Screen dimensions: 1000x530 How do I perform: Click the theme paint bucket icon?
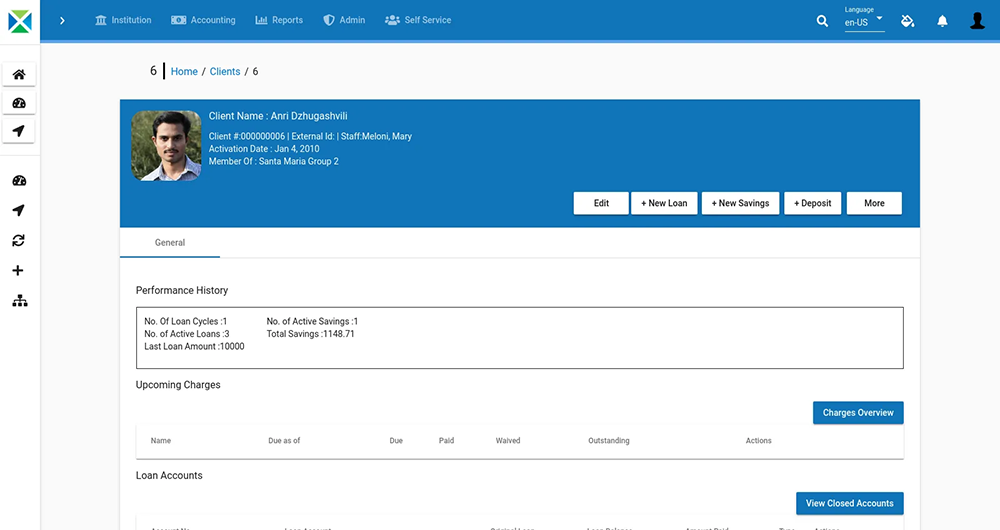pos(908,21)
